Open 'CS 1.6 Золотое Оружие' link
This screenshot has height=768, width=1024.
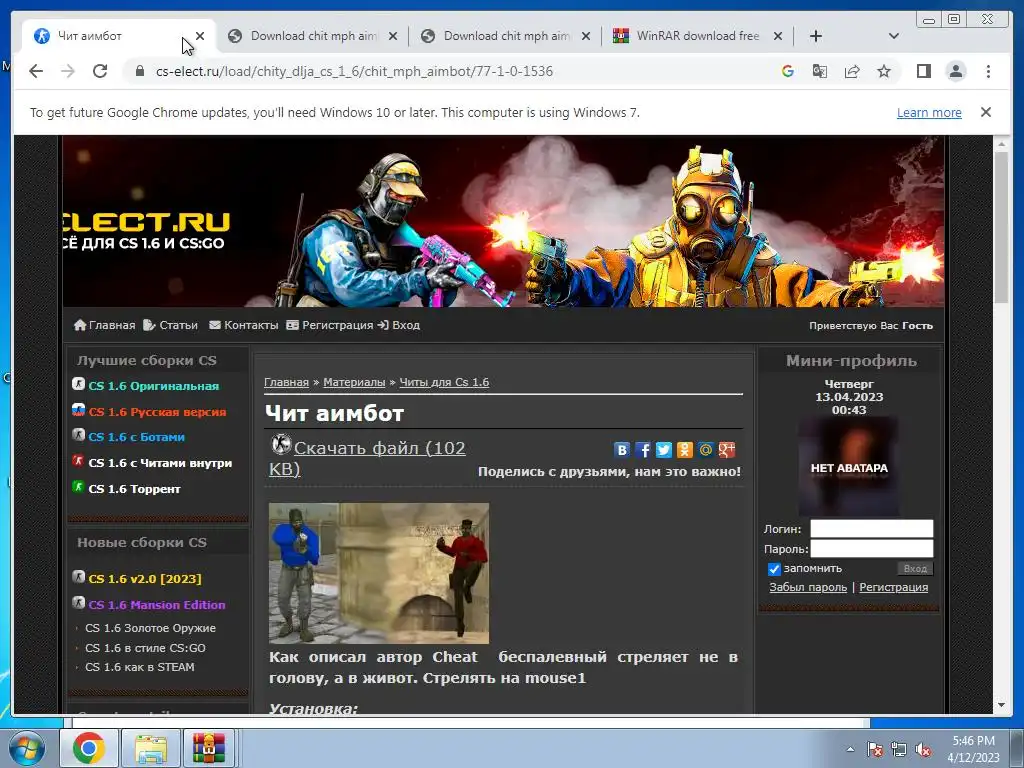click(150, 628)
